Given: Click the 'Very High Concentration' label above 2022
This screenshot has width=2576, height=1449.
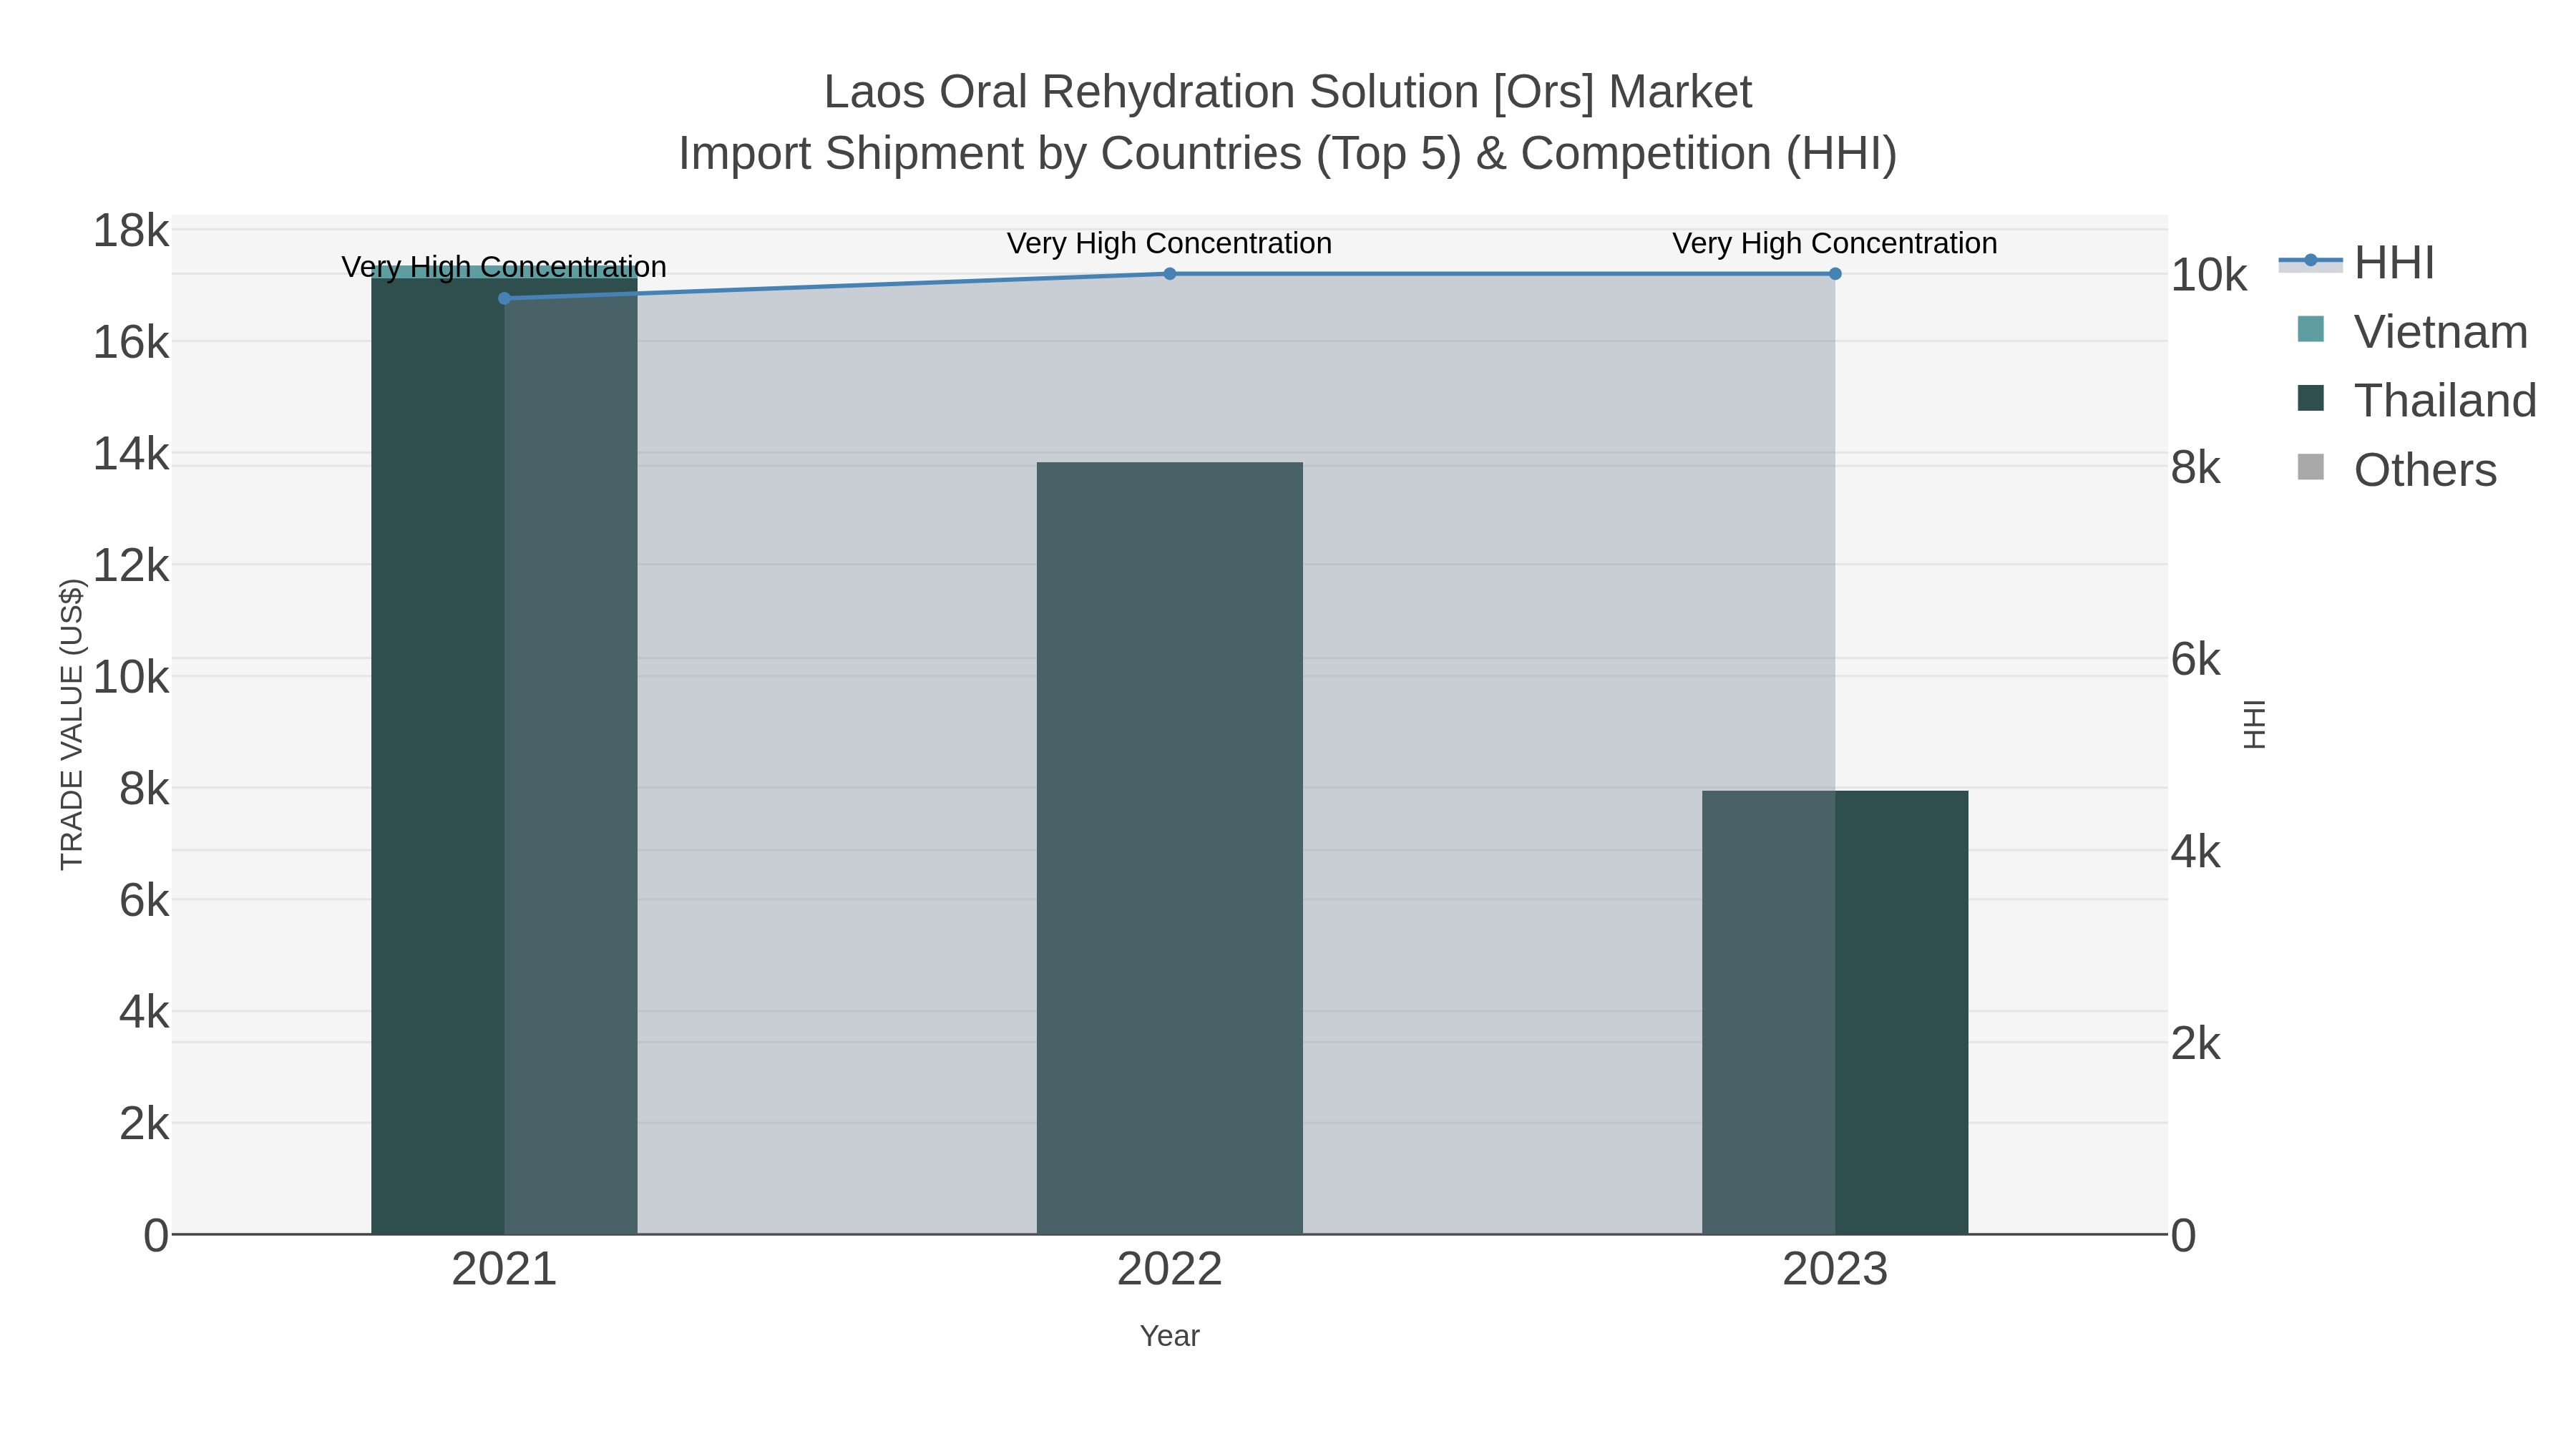Looking at the screenshot, I should 1169,243.
